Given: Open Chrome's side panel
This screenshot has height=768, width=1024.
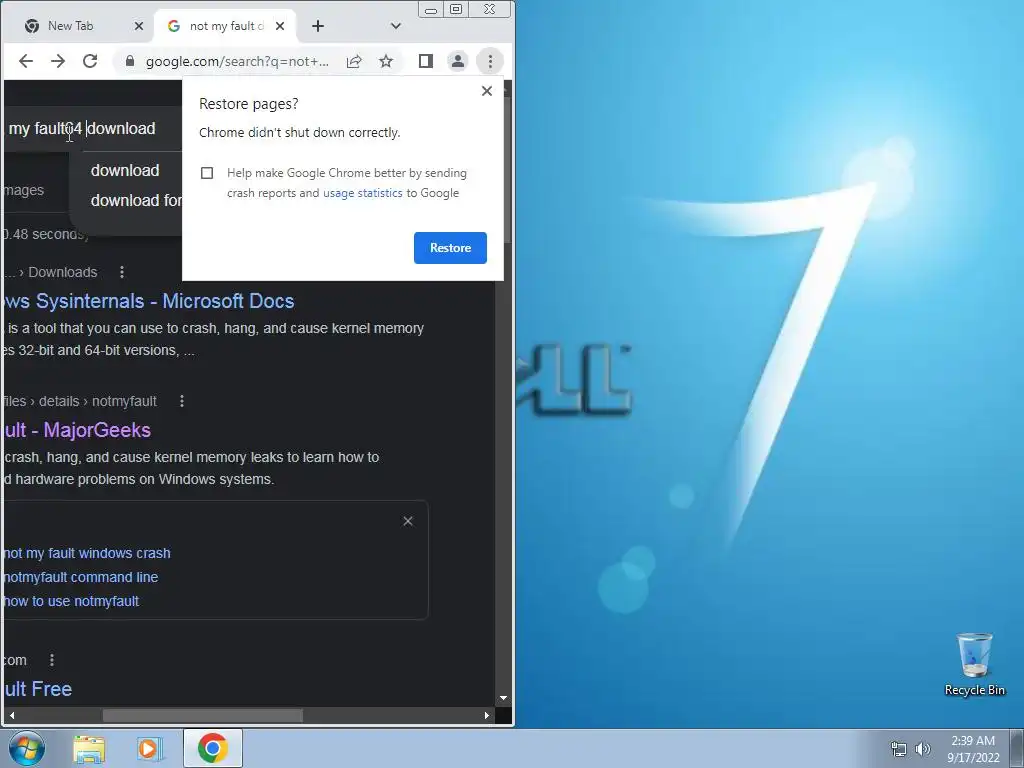Looking at the screenshot, I should pos(426,61).
